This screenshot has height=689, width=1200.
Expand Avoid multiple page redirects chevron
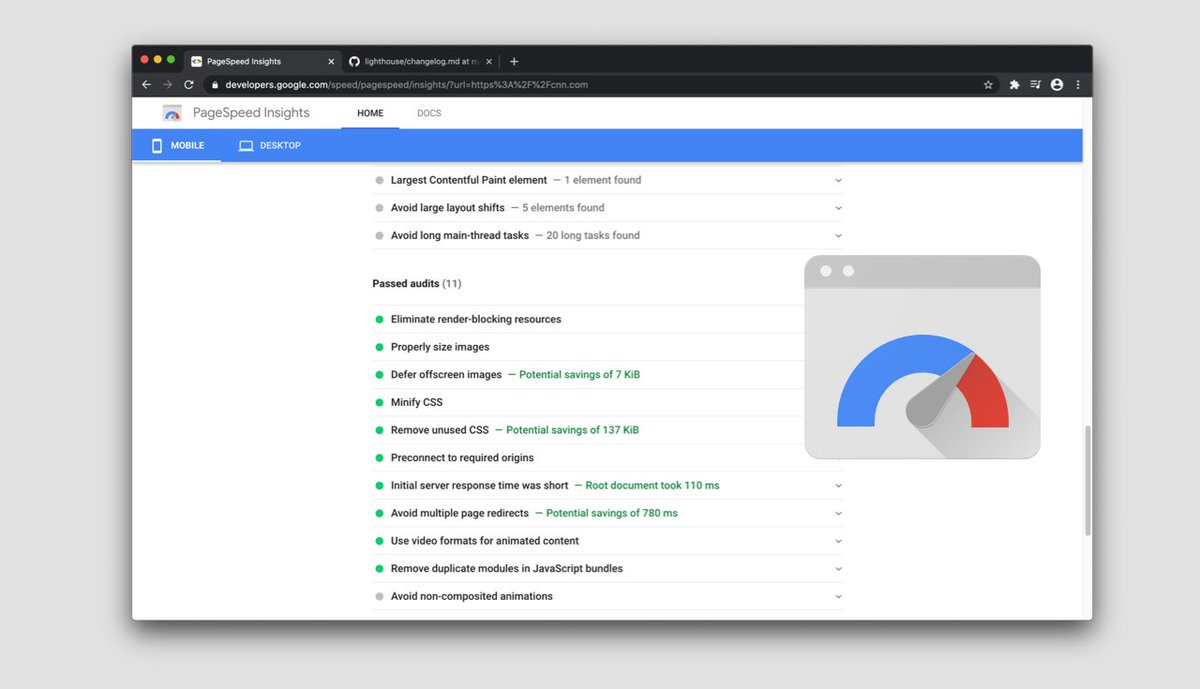pyautogui.click(x=838, y=513)
